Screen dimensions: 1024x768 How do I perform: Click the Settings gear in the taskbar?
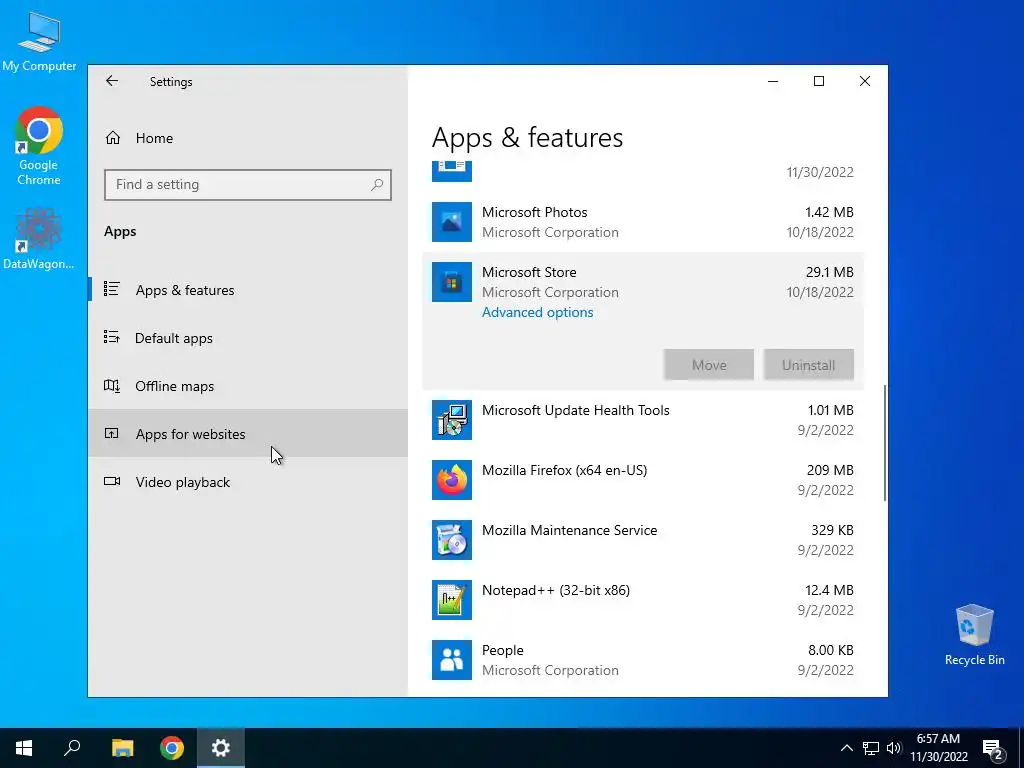pyautogui.click(x=221, y=748)
